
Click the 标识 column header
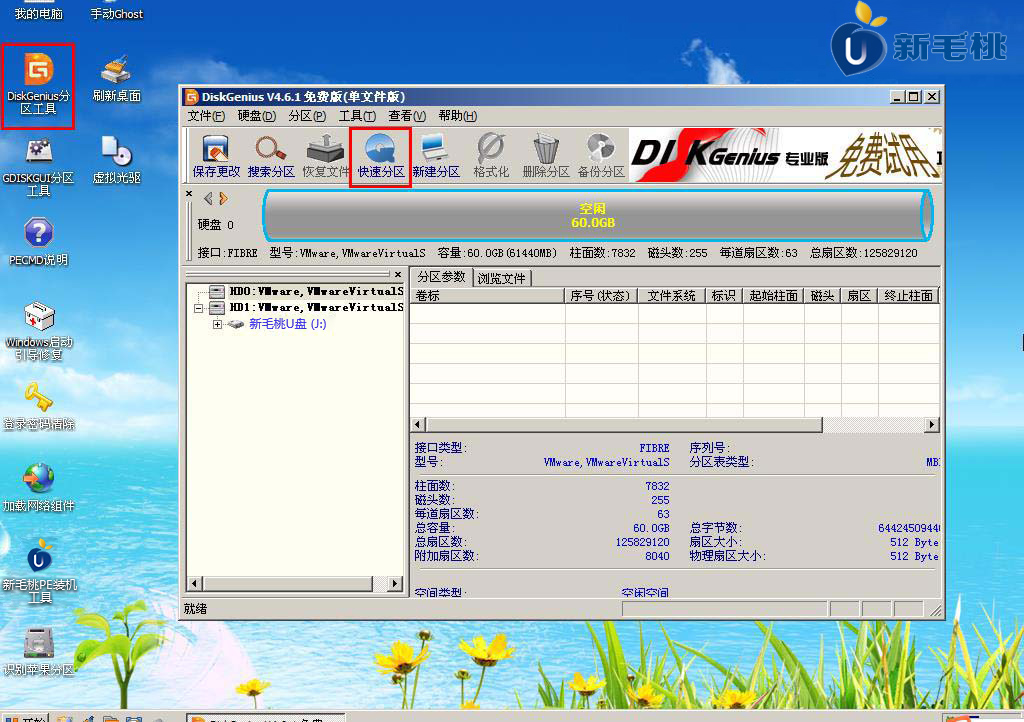click(723, 296)
